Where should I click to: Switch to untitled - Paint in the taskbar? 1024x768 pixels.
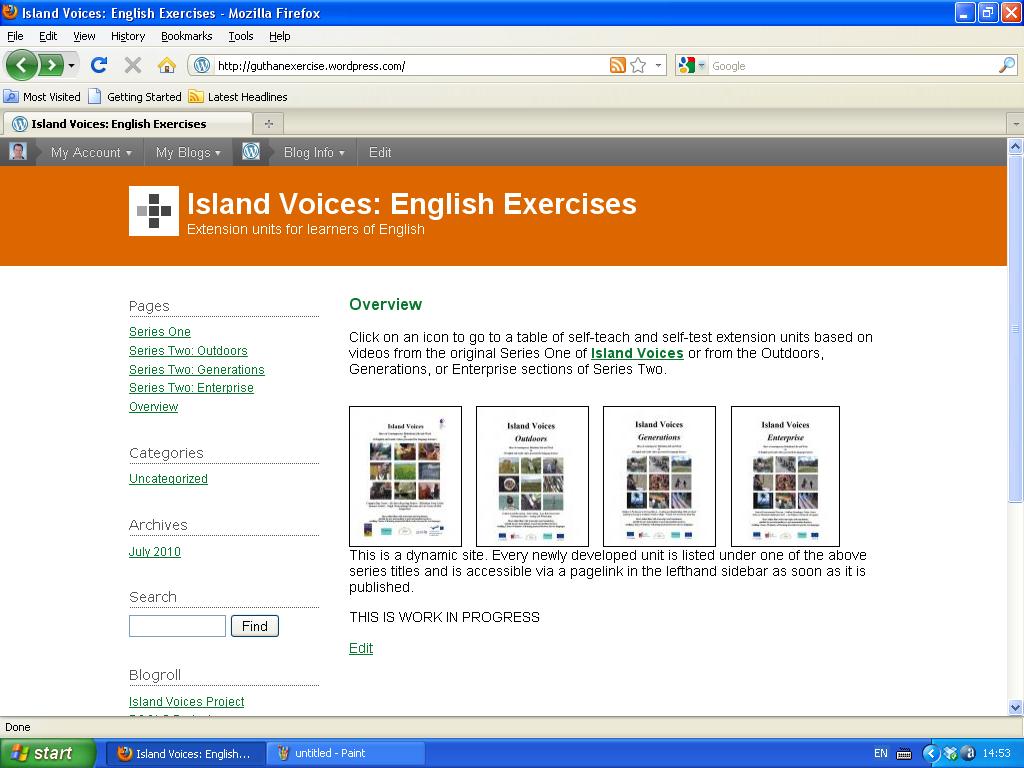tap(345, 753)
